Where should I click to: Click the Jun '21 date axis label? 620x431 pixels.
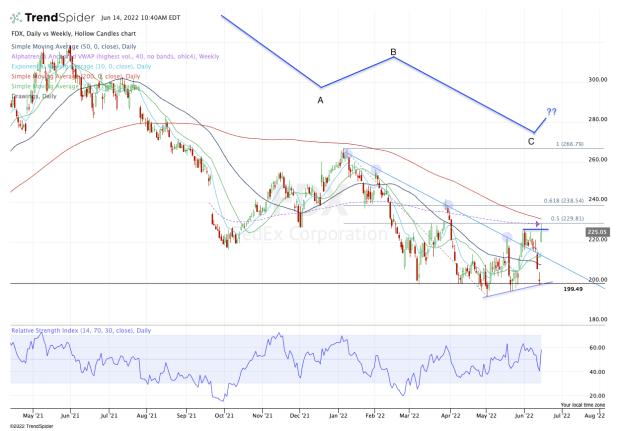tap(70, 416)
